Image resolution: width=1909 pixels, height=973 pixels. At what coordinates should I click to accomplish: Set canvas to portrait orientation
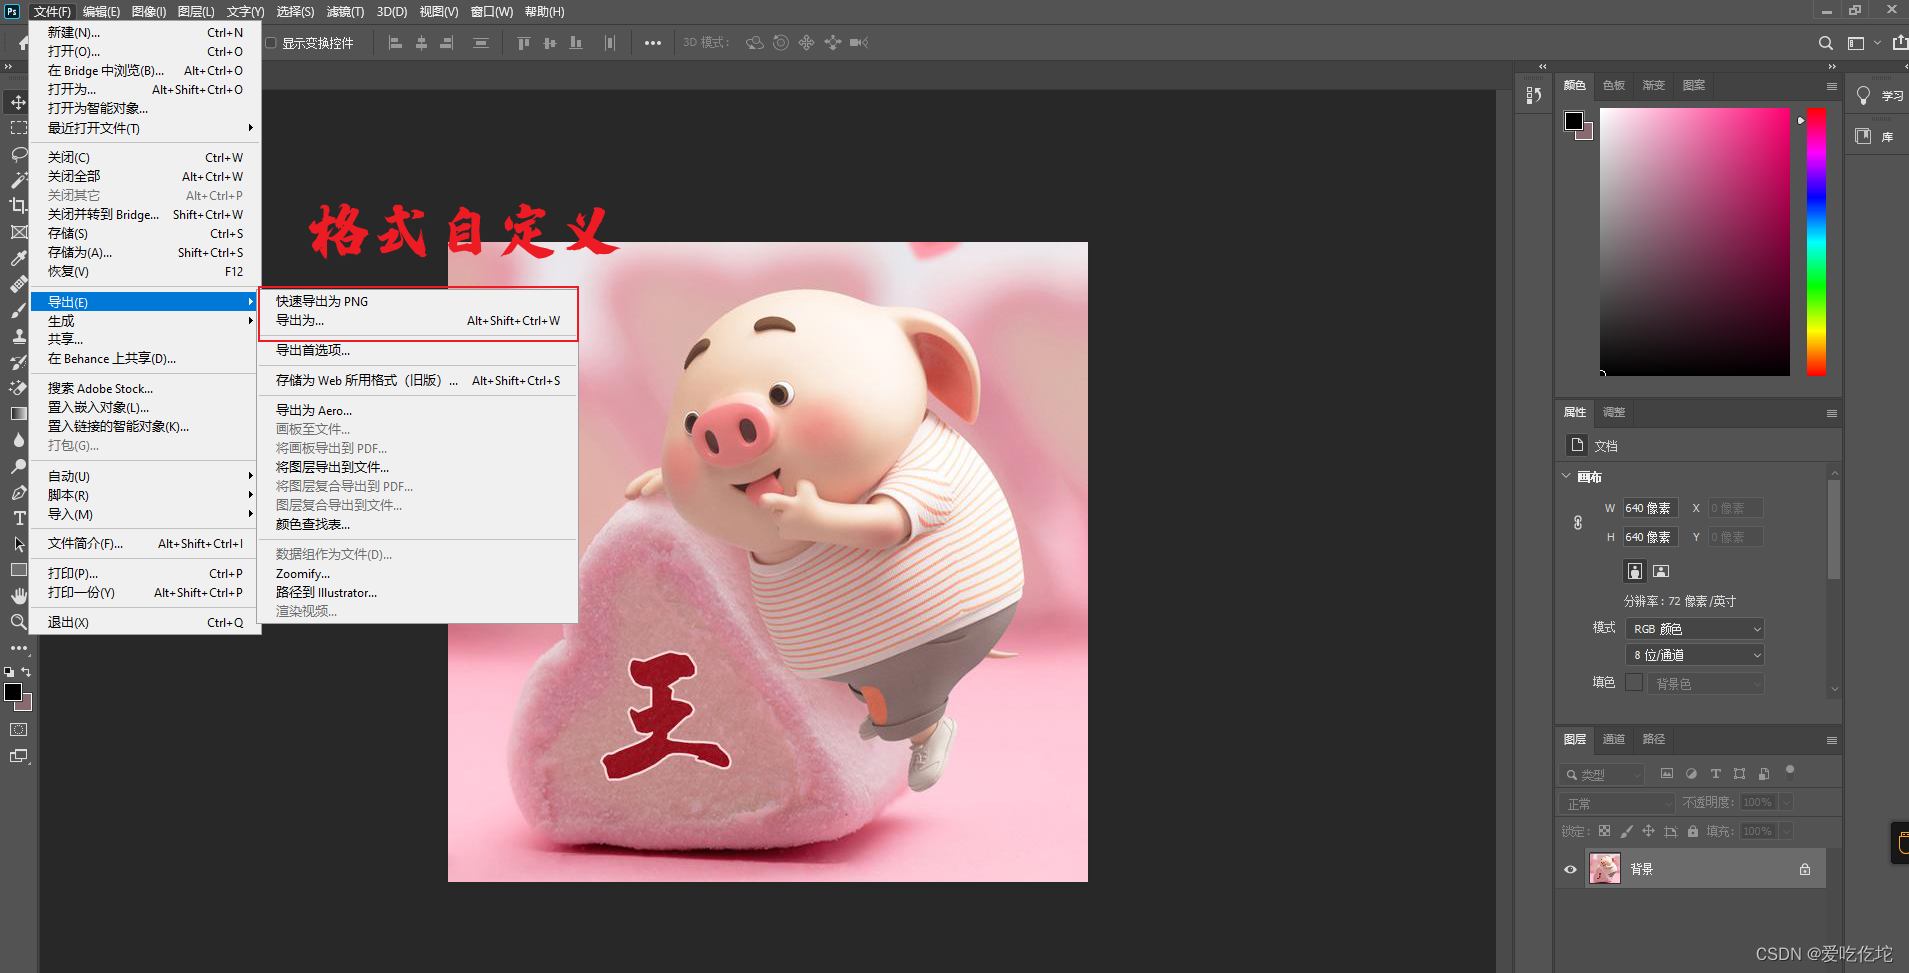pos(1634,571)
